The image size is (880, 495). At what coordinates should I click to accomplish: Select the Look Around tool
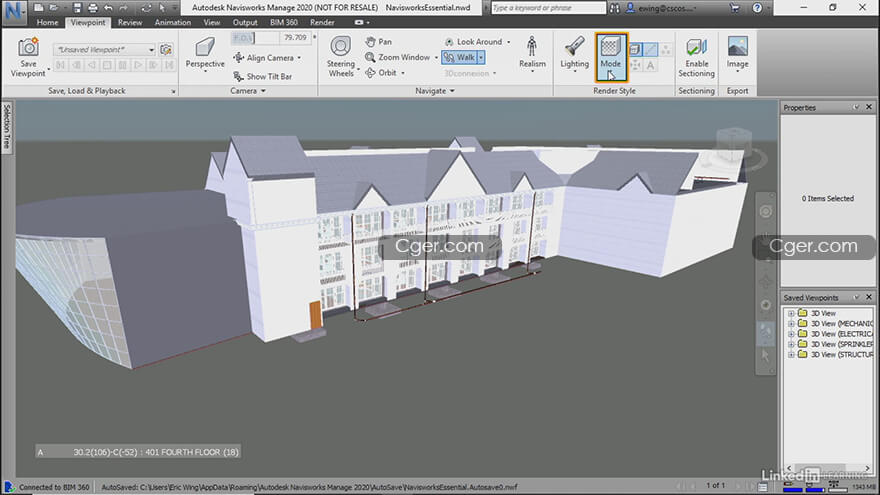[474, 42]
